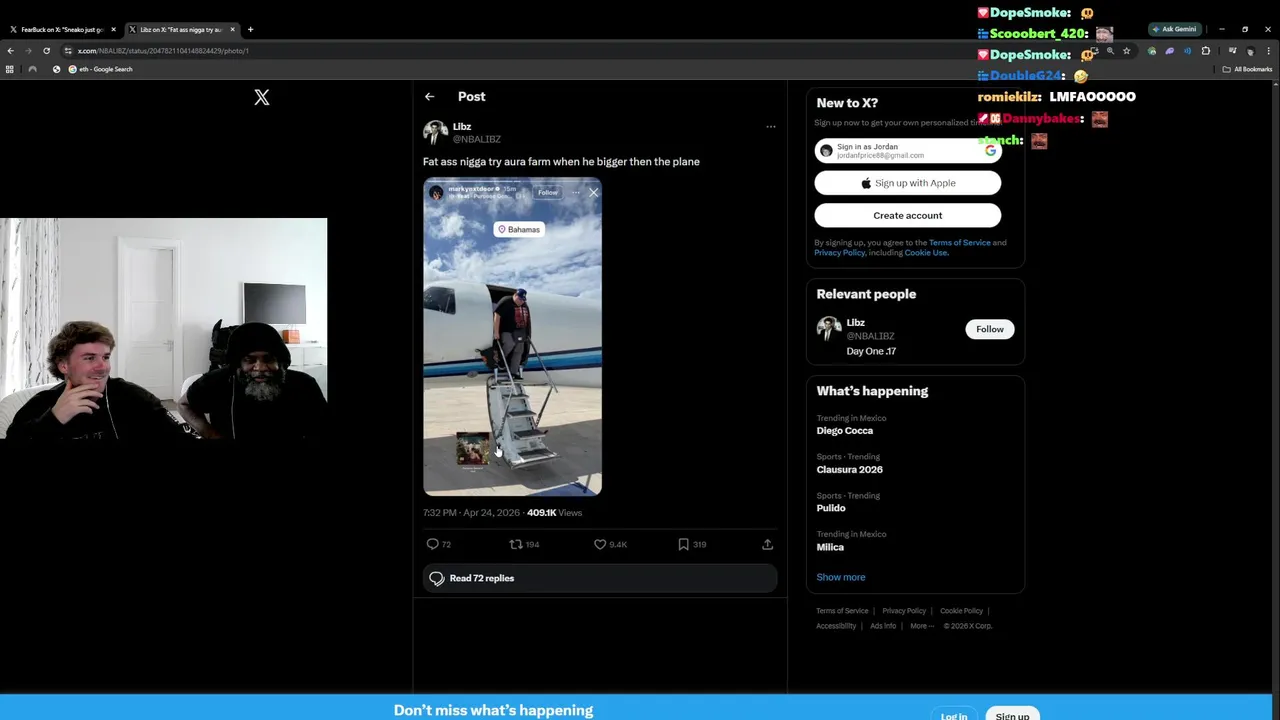Click the x.com address bar URL
Viewport: 1280px width, 720px height.
pyautogui.click(x=163, y=51)
